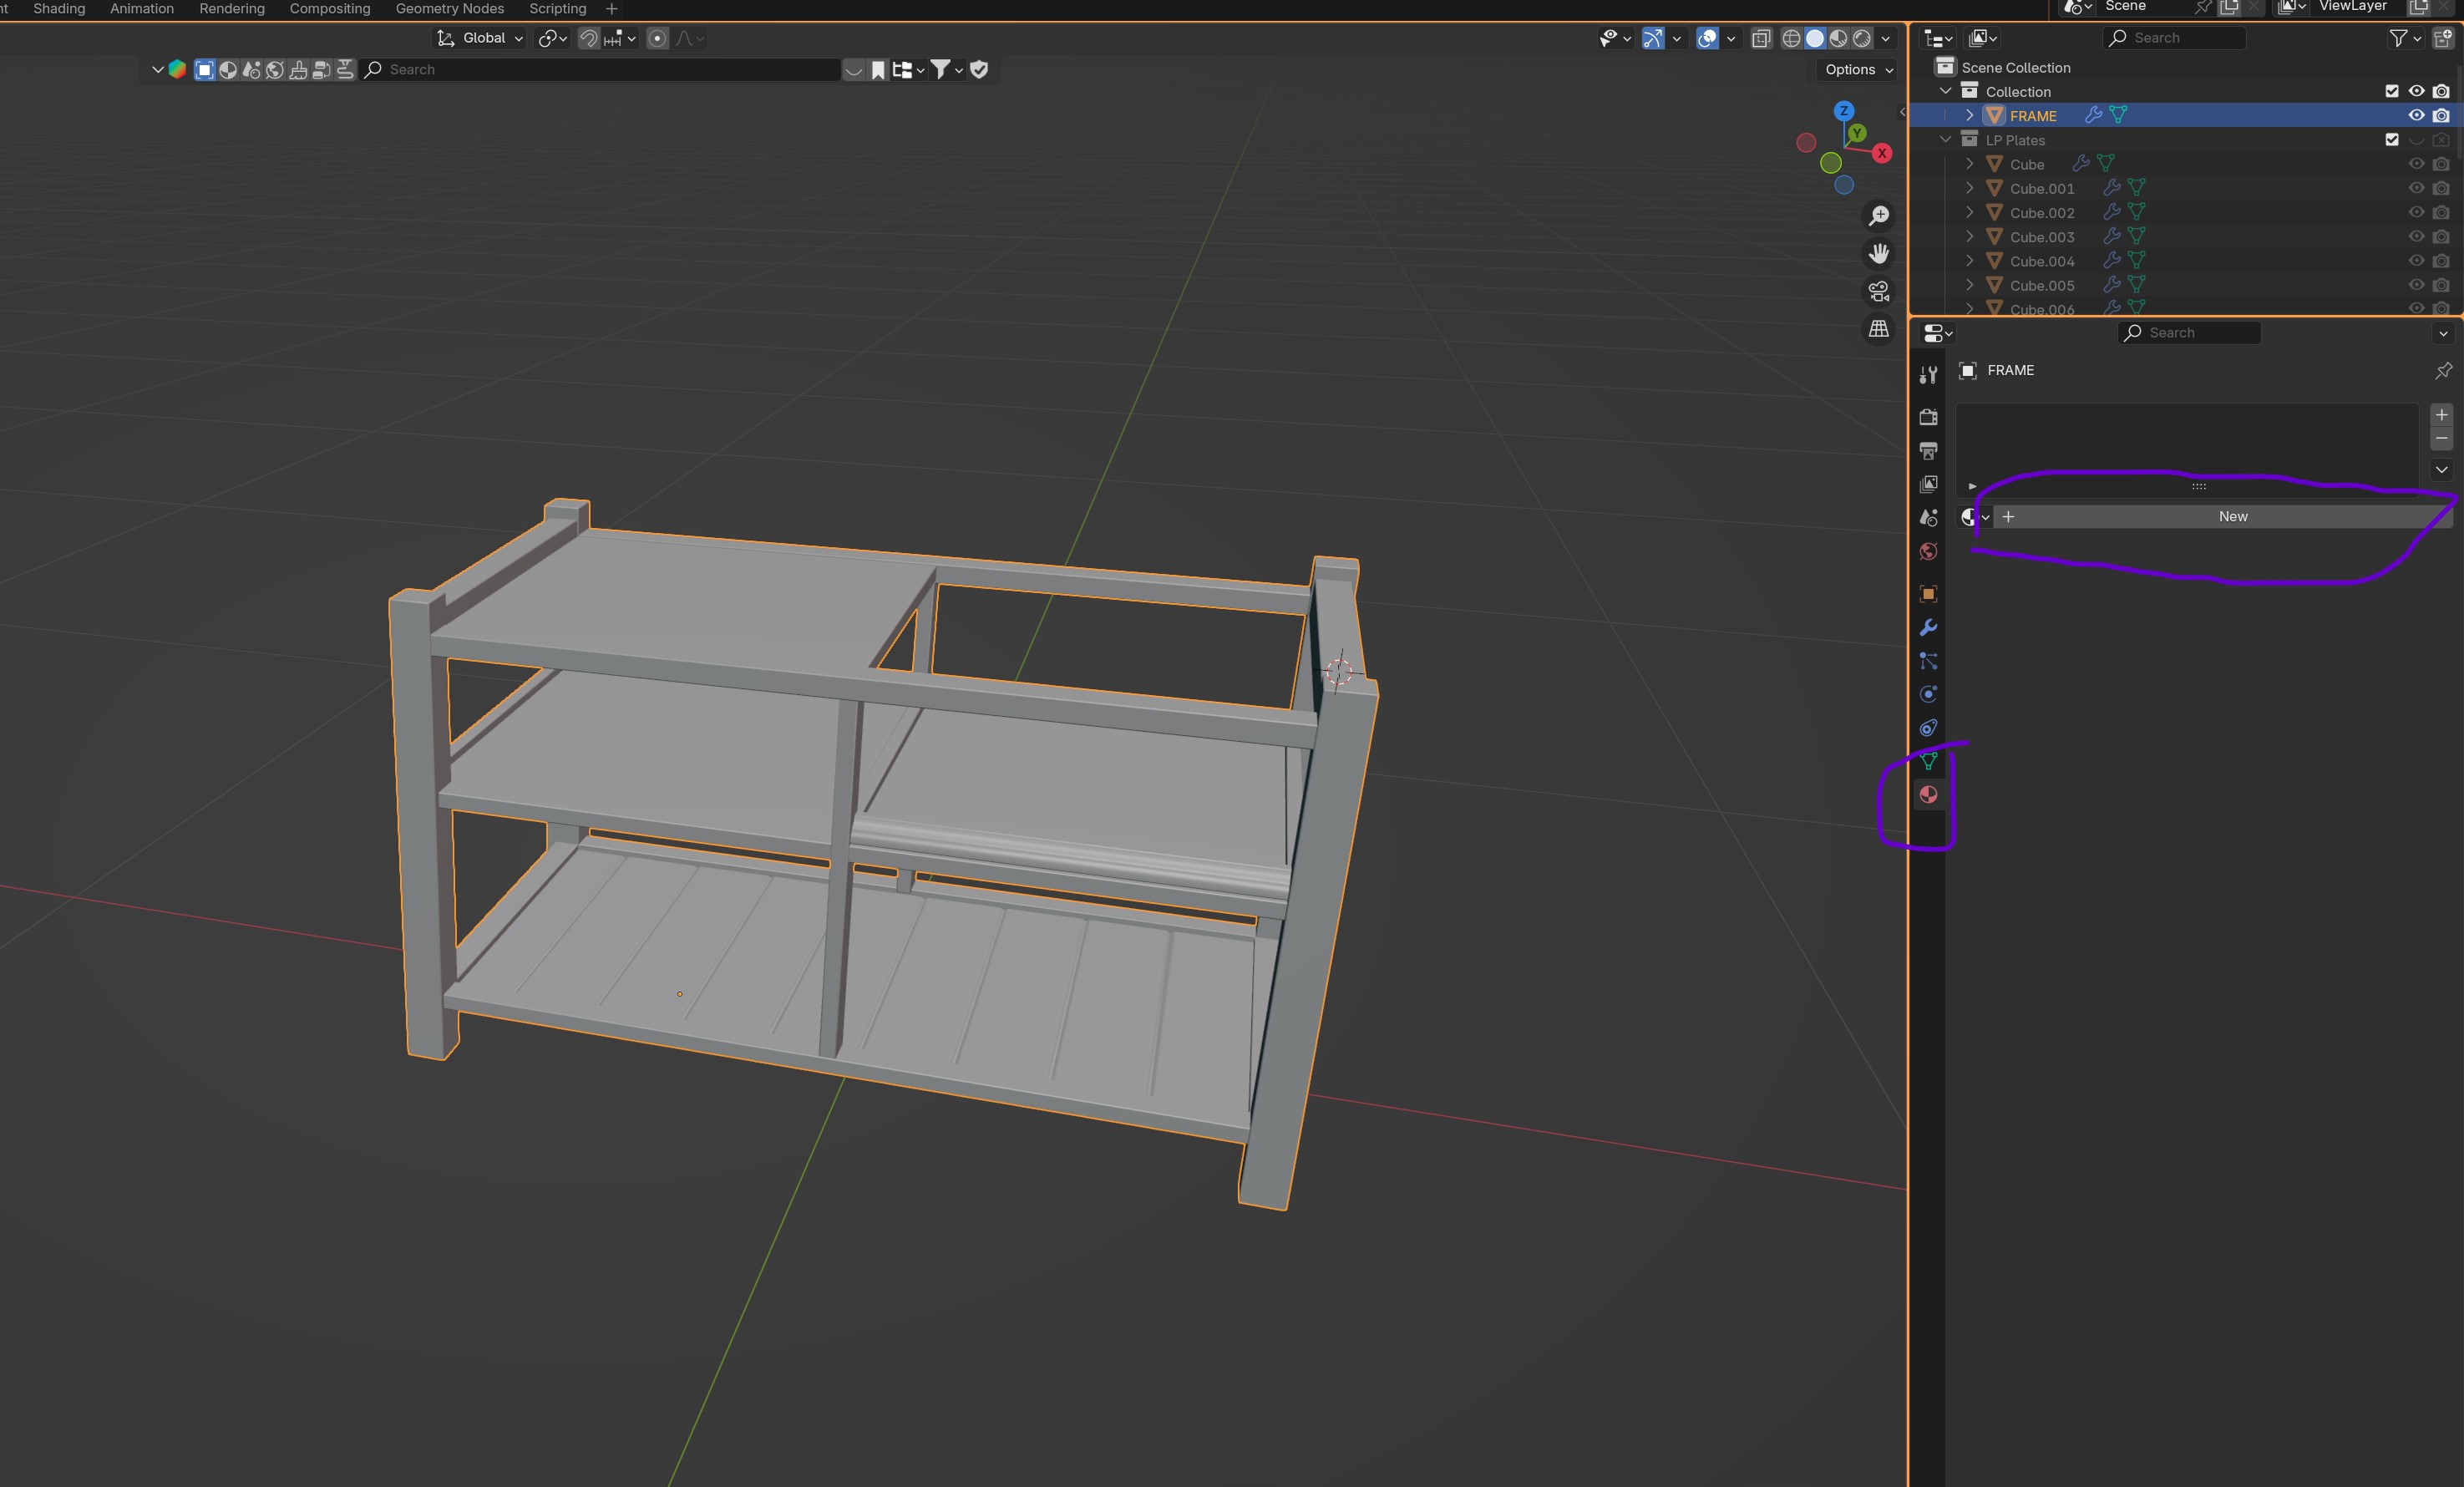This screenshot has height=1487, width=2464.
Task: Open the pivot point dropdown
Action: 553,38
